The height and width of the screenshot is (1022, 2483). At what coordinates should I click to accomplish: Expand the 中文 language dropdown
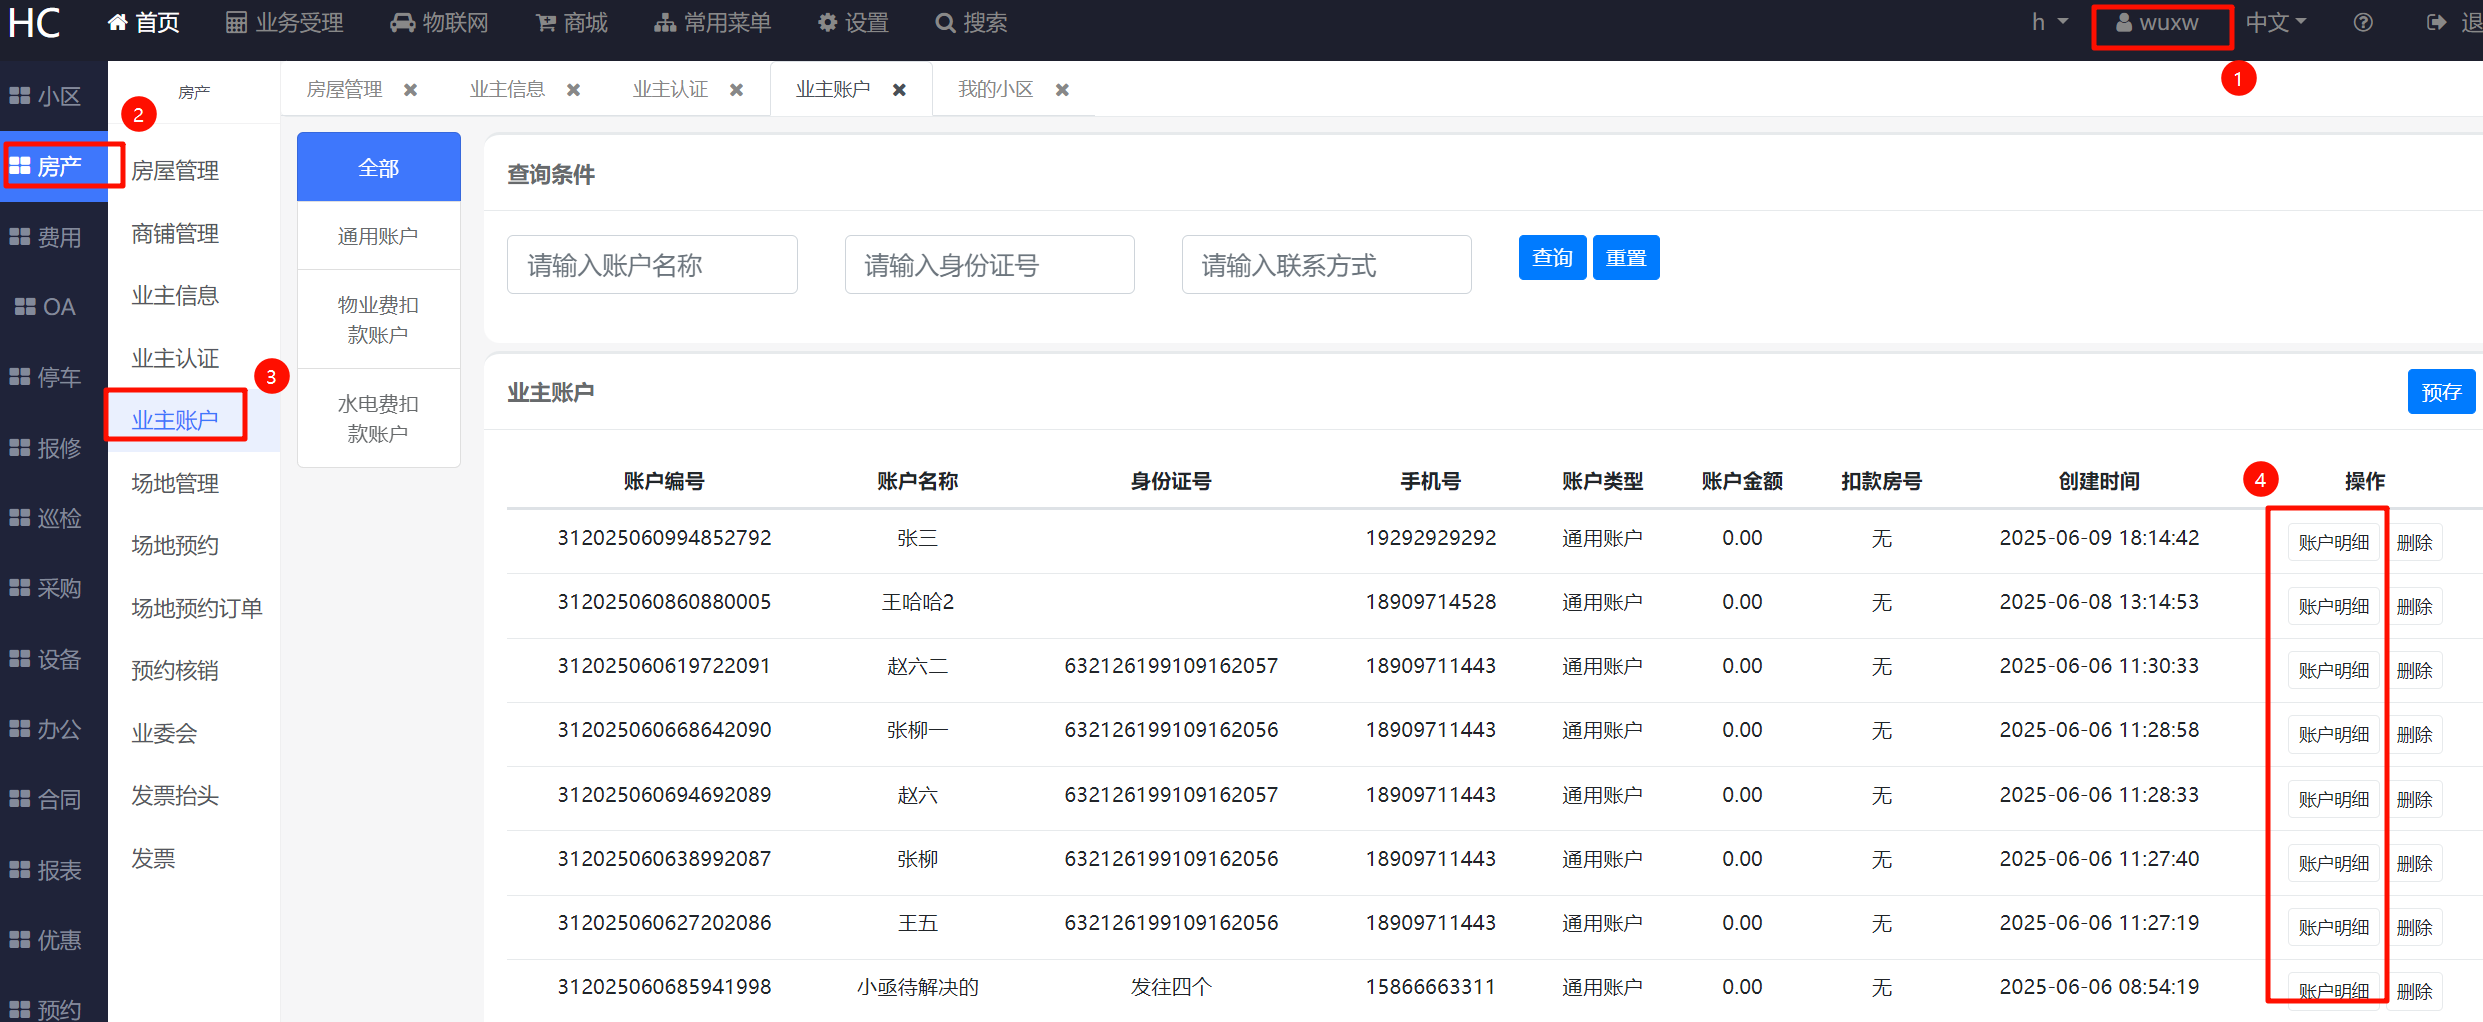[x=2276, y=22]
